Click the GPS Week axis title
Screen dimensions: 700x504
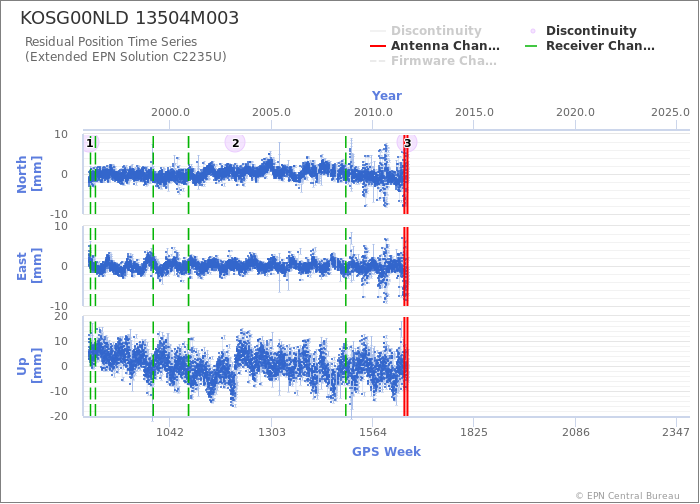click(x=386, y=452)
